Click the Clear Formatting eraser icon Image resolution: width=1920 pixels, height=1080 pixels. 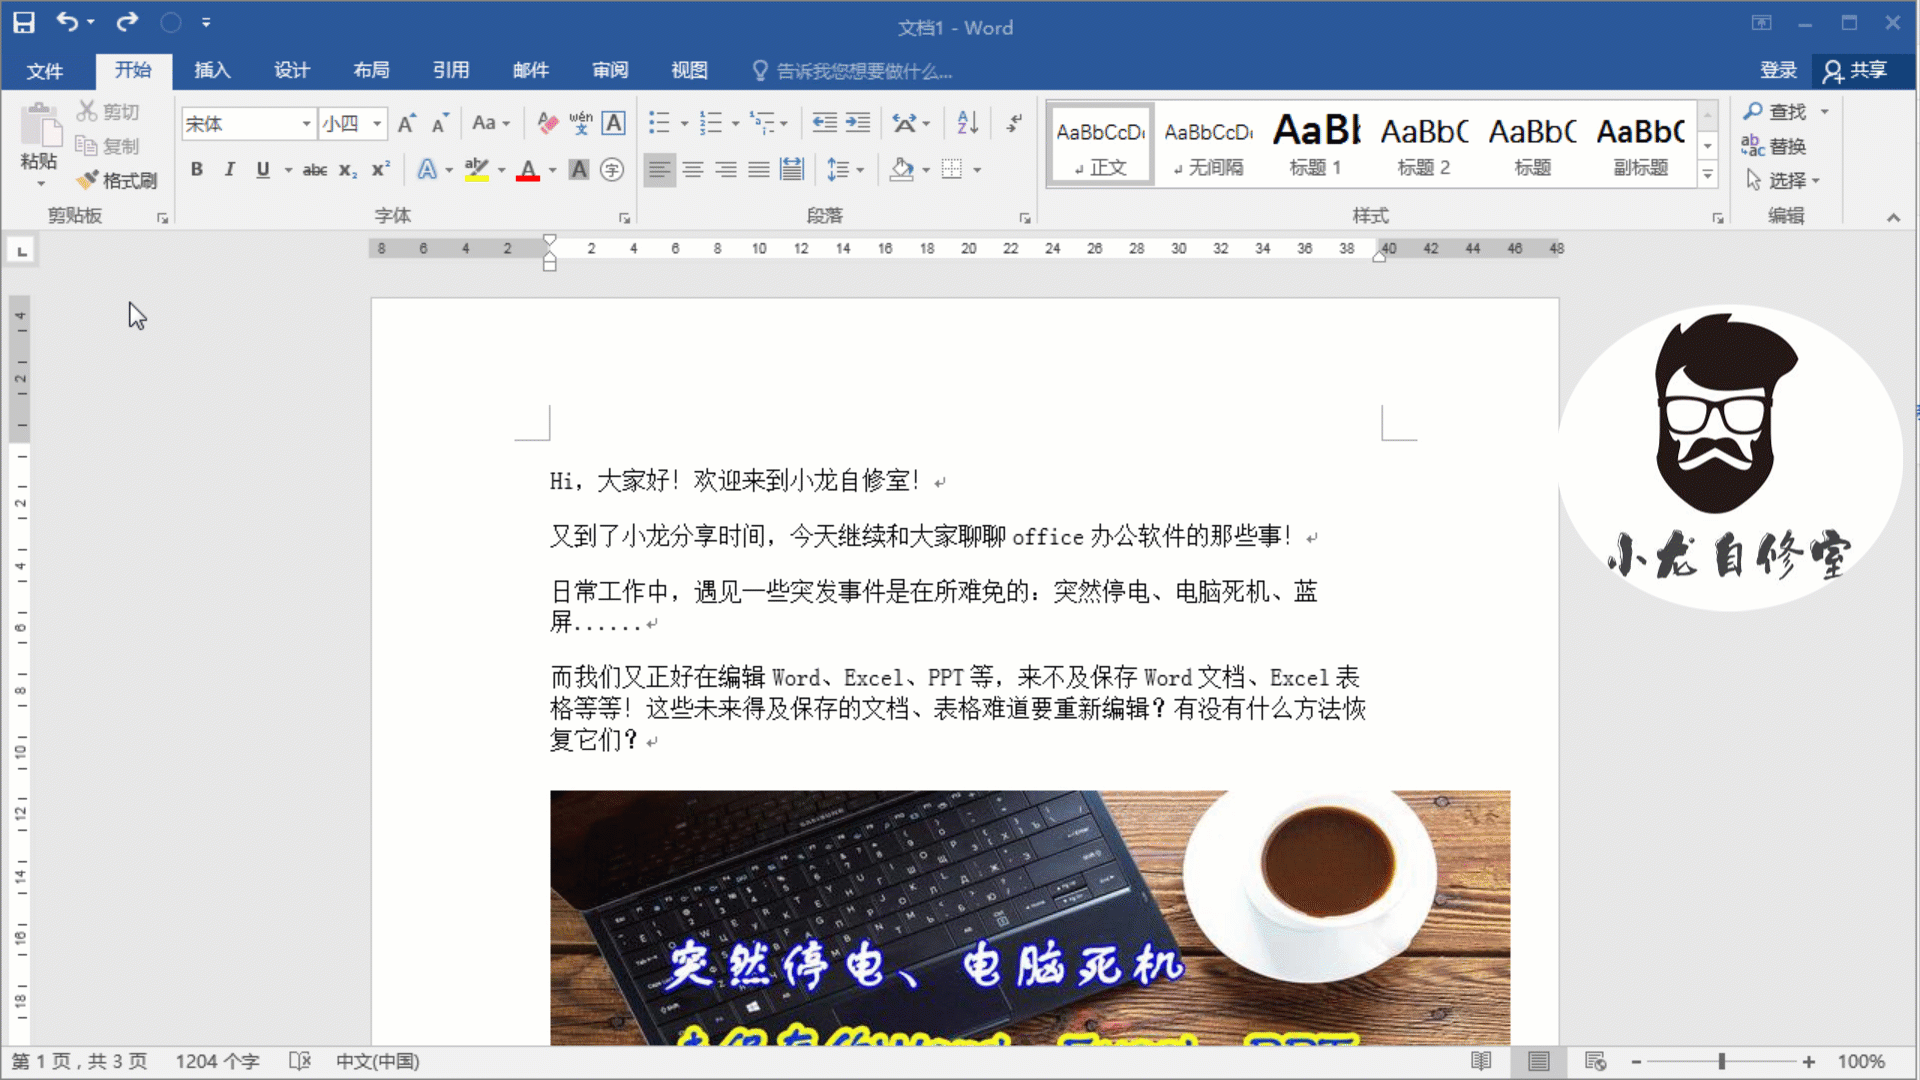coord(547,123)
